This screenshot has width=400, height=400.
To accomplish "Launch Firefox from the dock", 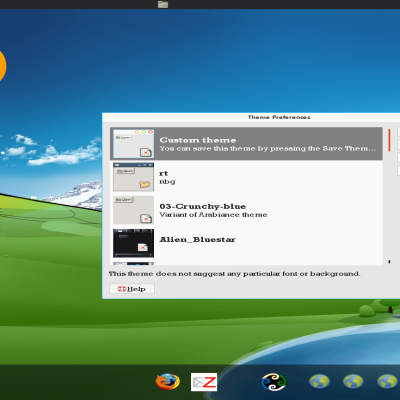I will point(168,382).
